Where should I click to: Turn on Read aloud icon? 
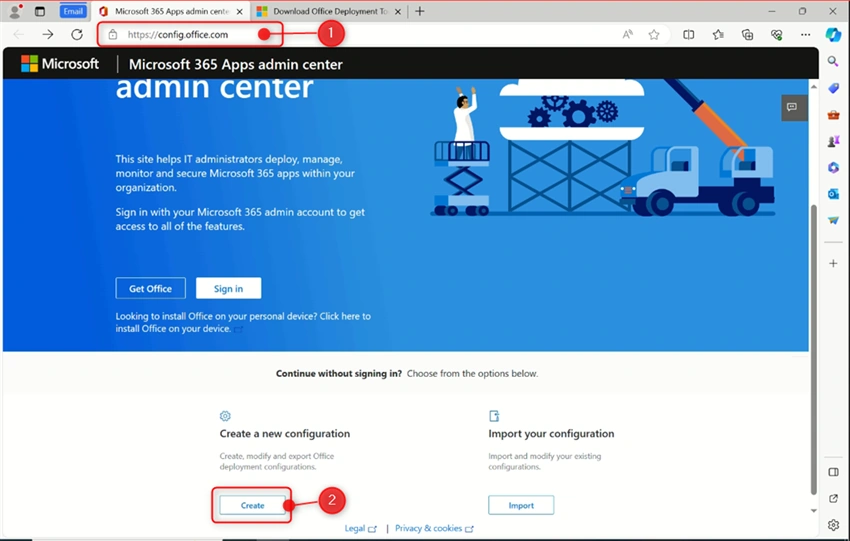627,35
